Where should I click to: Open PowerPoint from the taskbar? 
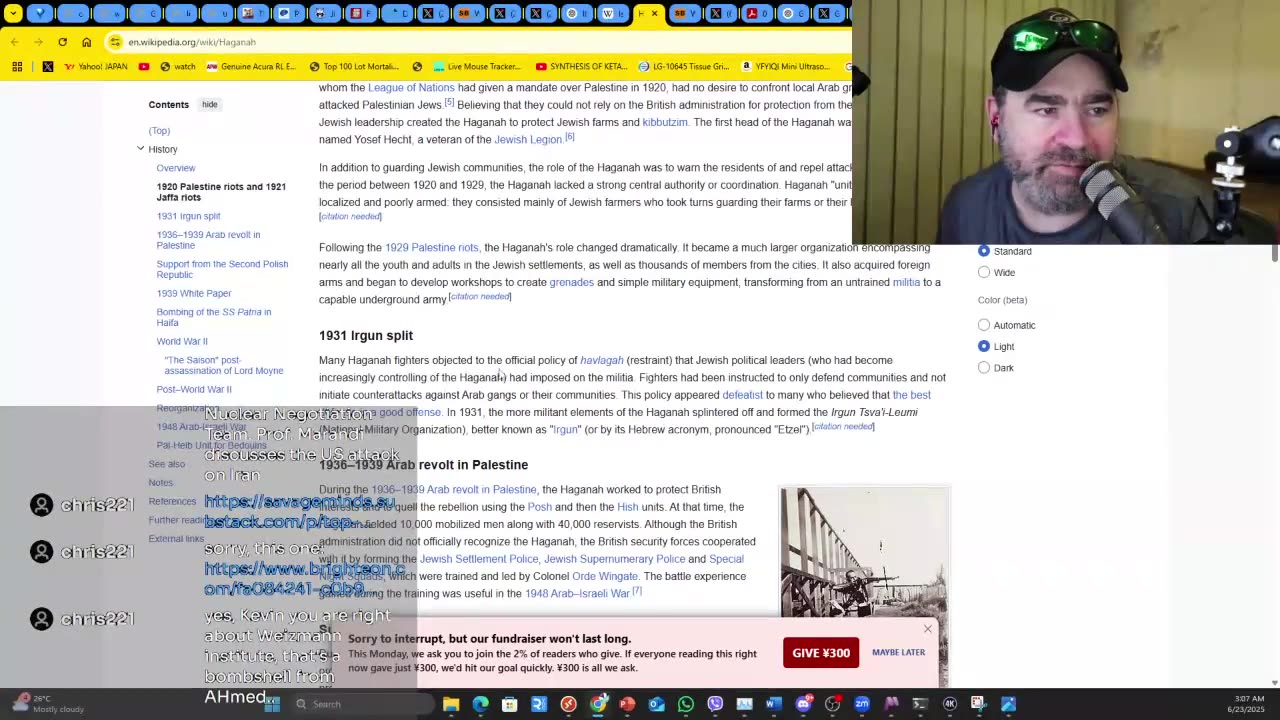coord(627,704)
